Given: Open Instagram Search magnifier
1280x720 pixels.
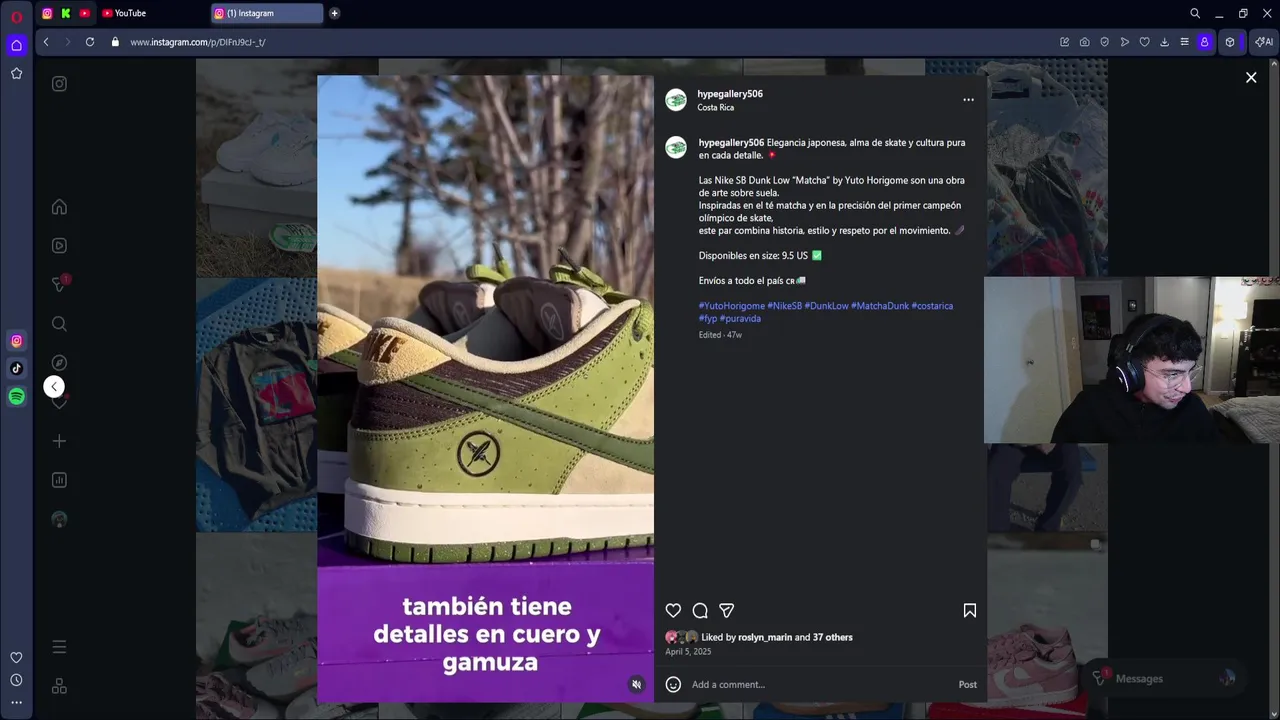Looking at the screenshot, I should [59, 324].
